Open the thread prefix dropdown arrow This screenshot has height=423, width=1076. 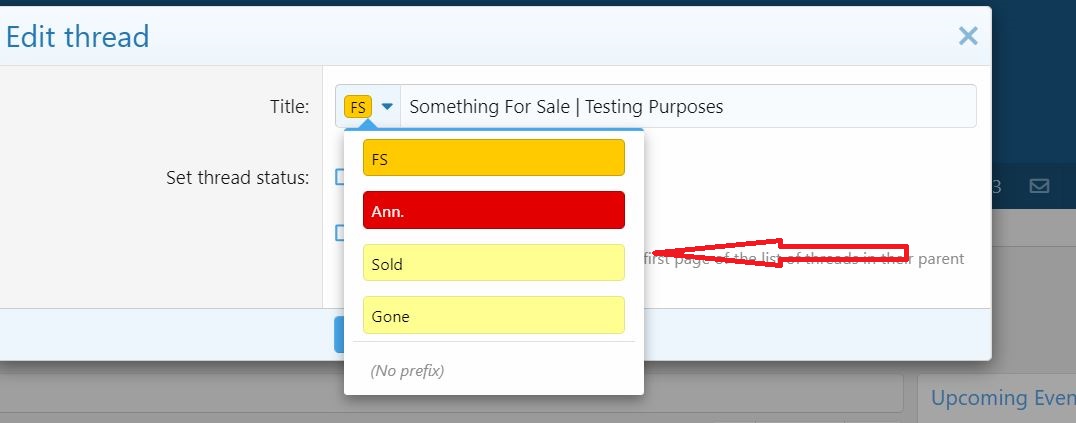[x=387, y=107]
